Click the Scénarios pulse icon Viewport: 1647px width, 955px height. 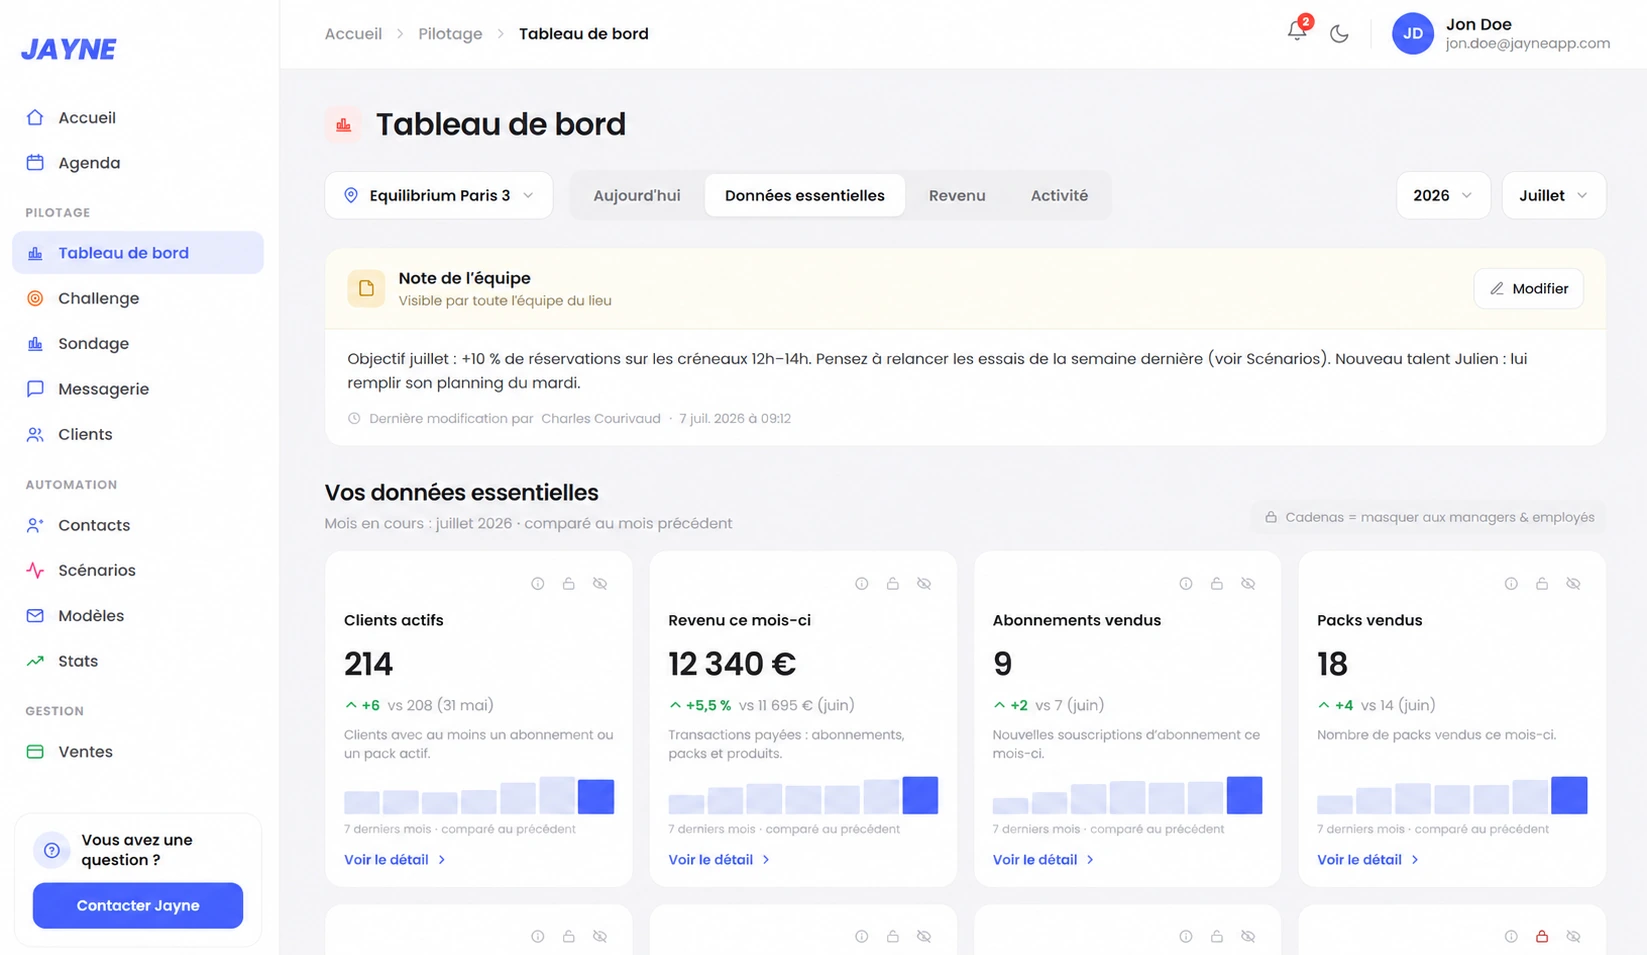pyautogui.click(x=35, y=570)
